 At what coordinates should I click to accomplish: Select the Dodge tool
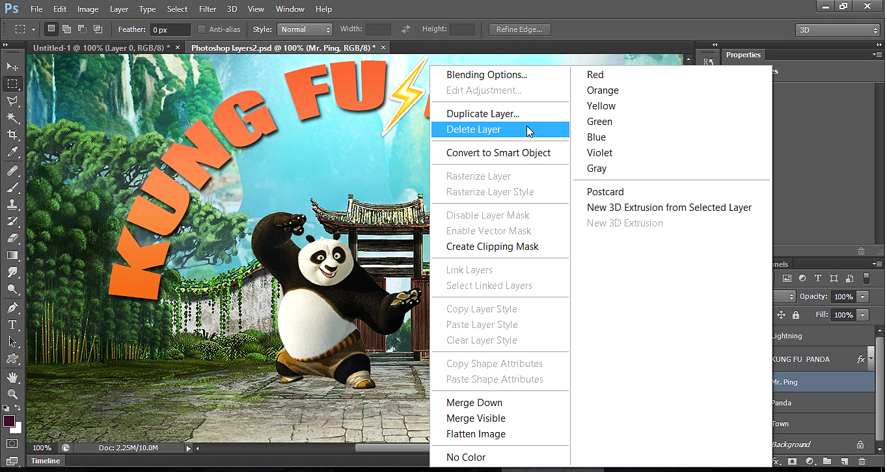coord(12,289)
